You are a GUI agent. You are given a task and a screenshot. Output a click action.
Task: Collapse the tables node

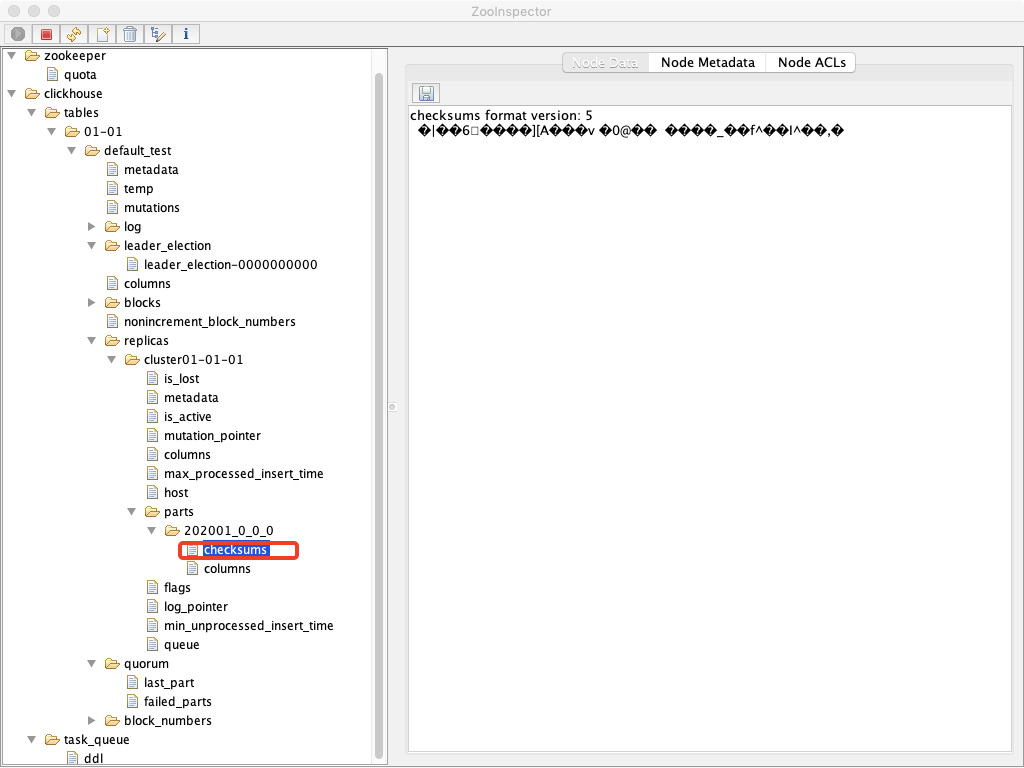[x=31, y=112]
